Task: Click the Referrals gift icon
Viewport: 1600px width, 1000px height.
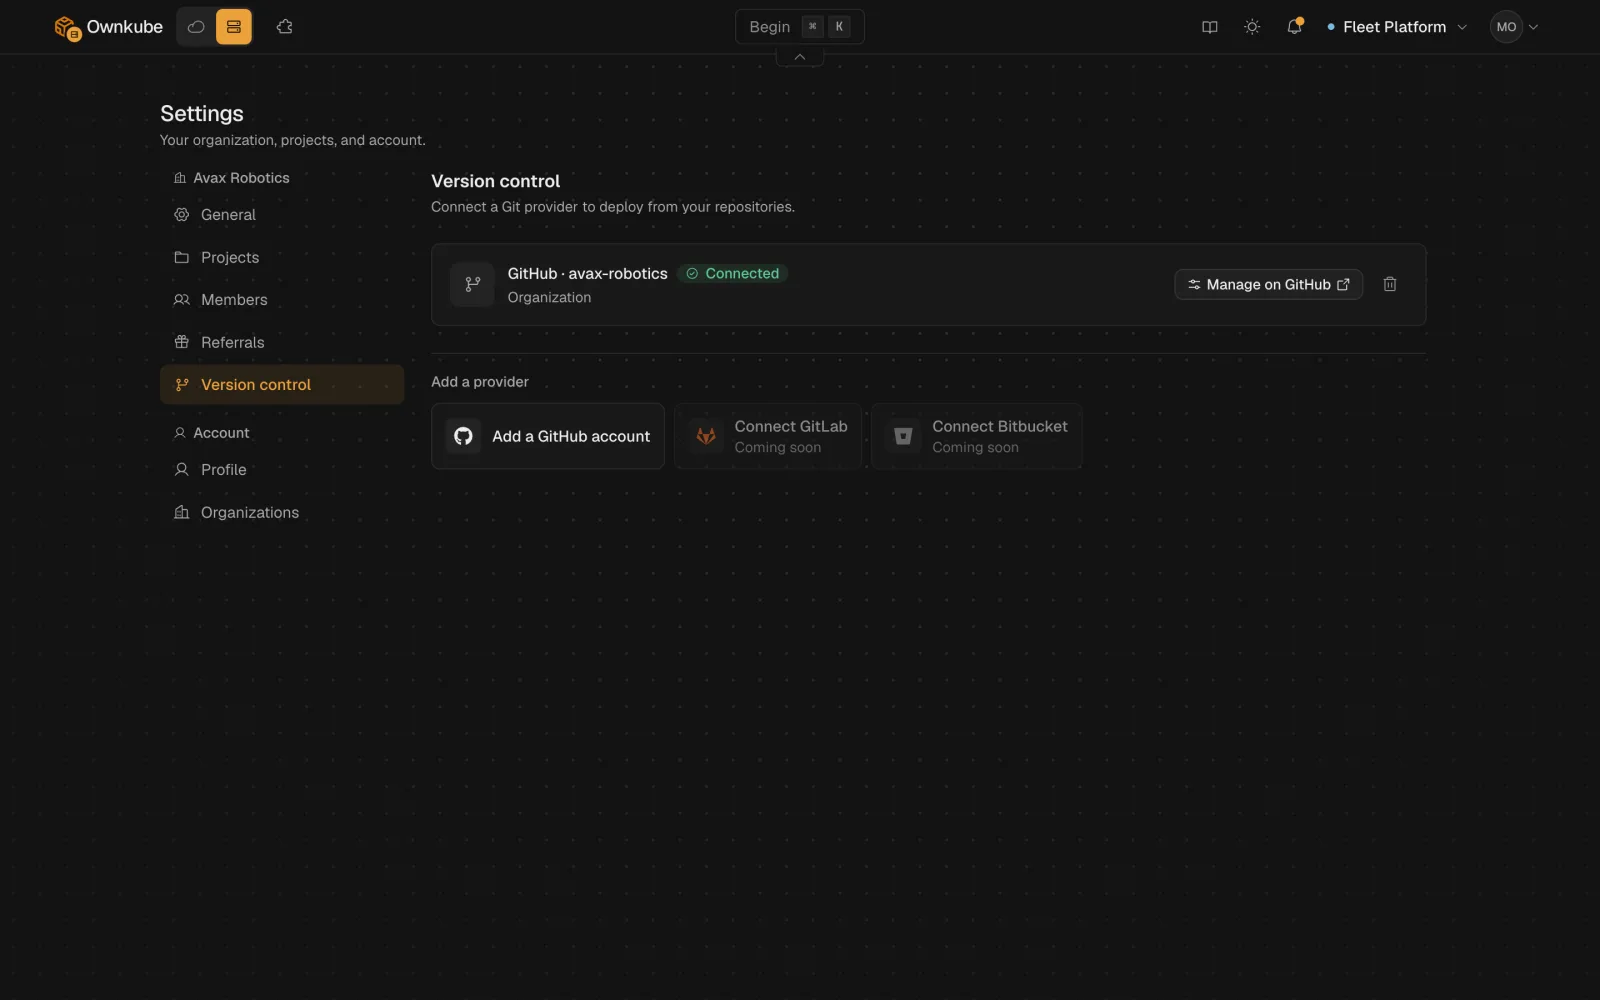Action: 181,342
